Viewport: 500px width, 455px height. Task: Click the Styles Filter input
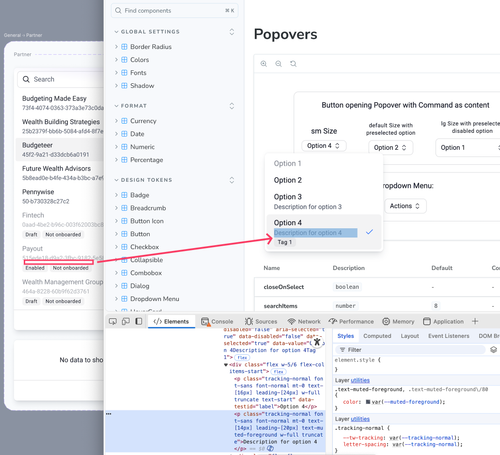click(411, 350)
